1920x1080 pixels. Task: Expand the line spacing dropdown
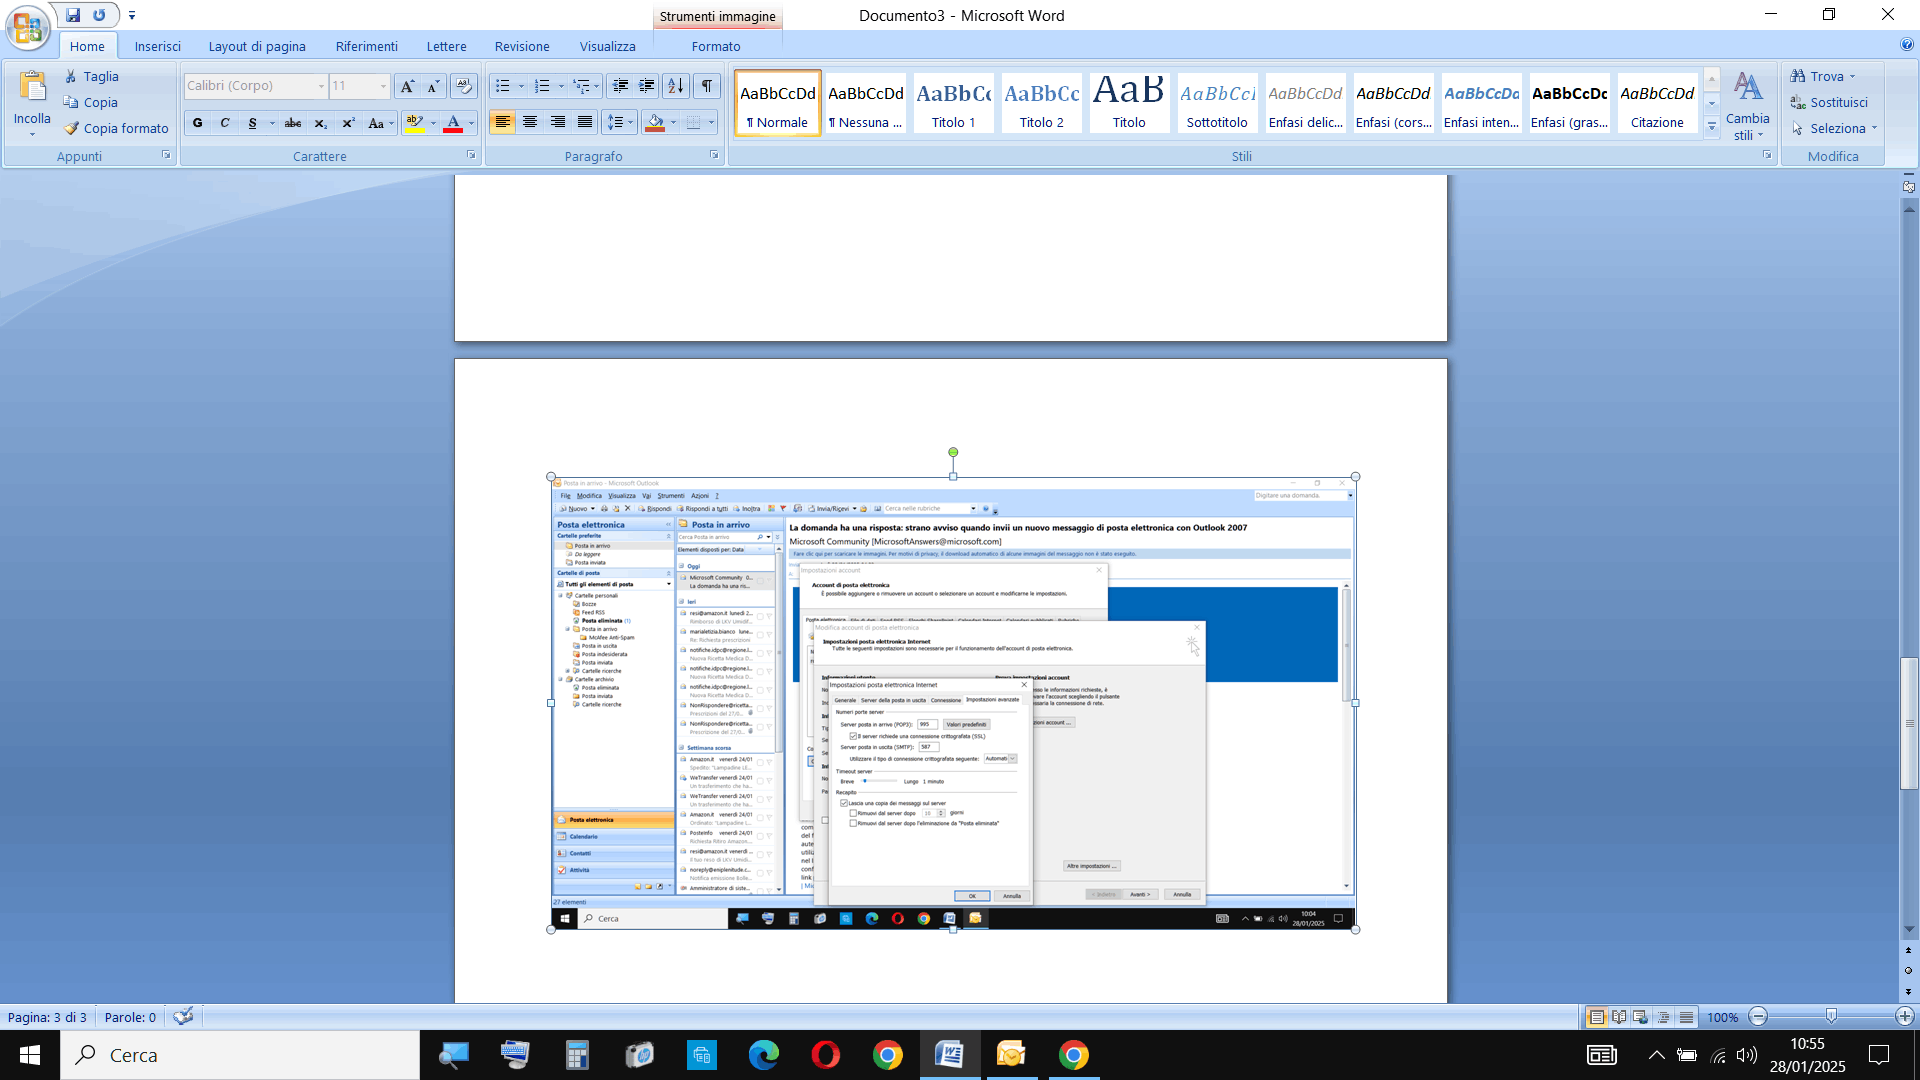630,122
